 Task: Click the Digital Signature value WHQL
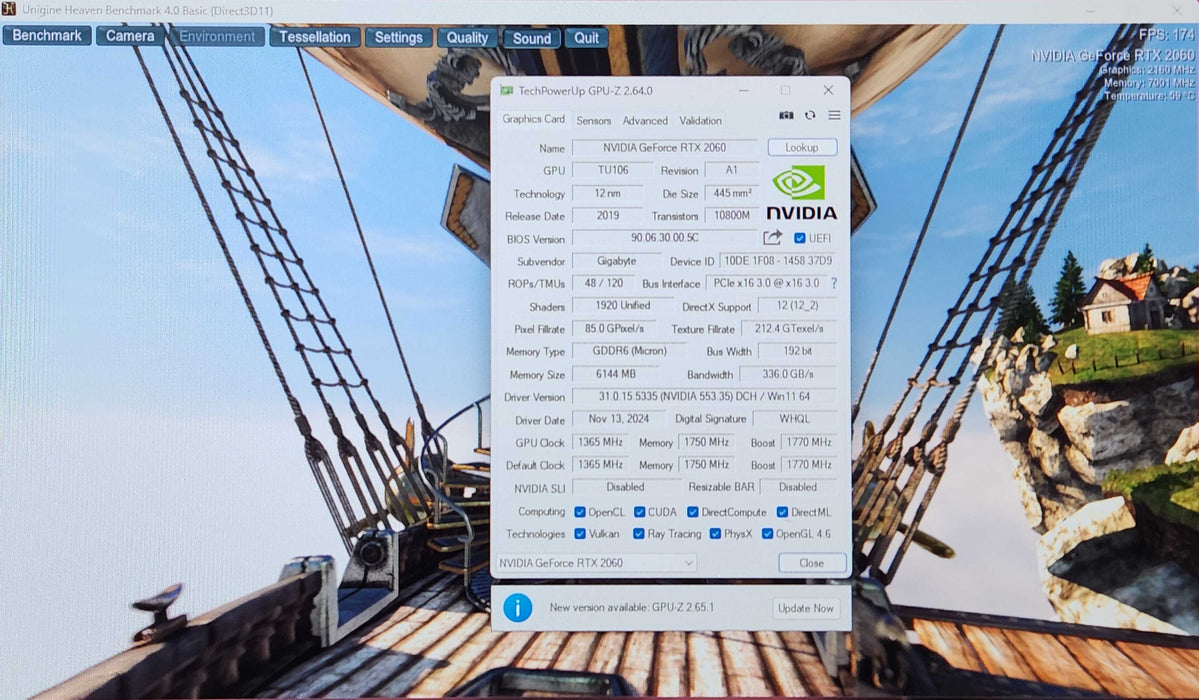point(794,418)
